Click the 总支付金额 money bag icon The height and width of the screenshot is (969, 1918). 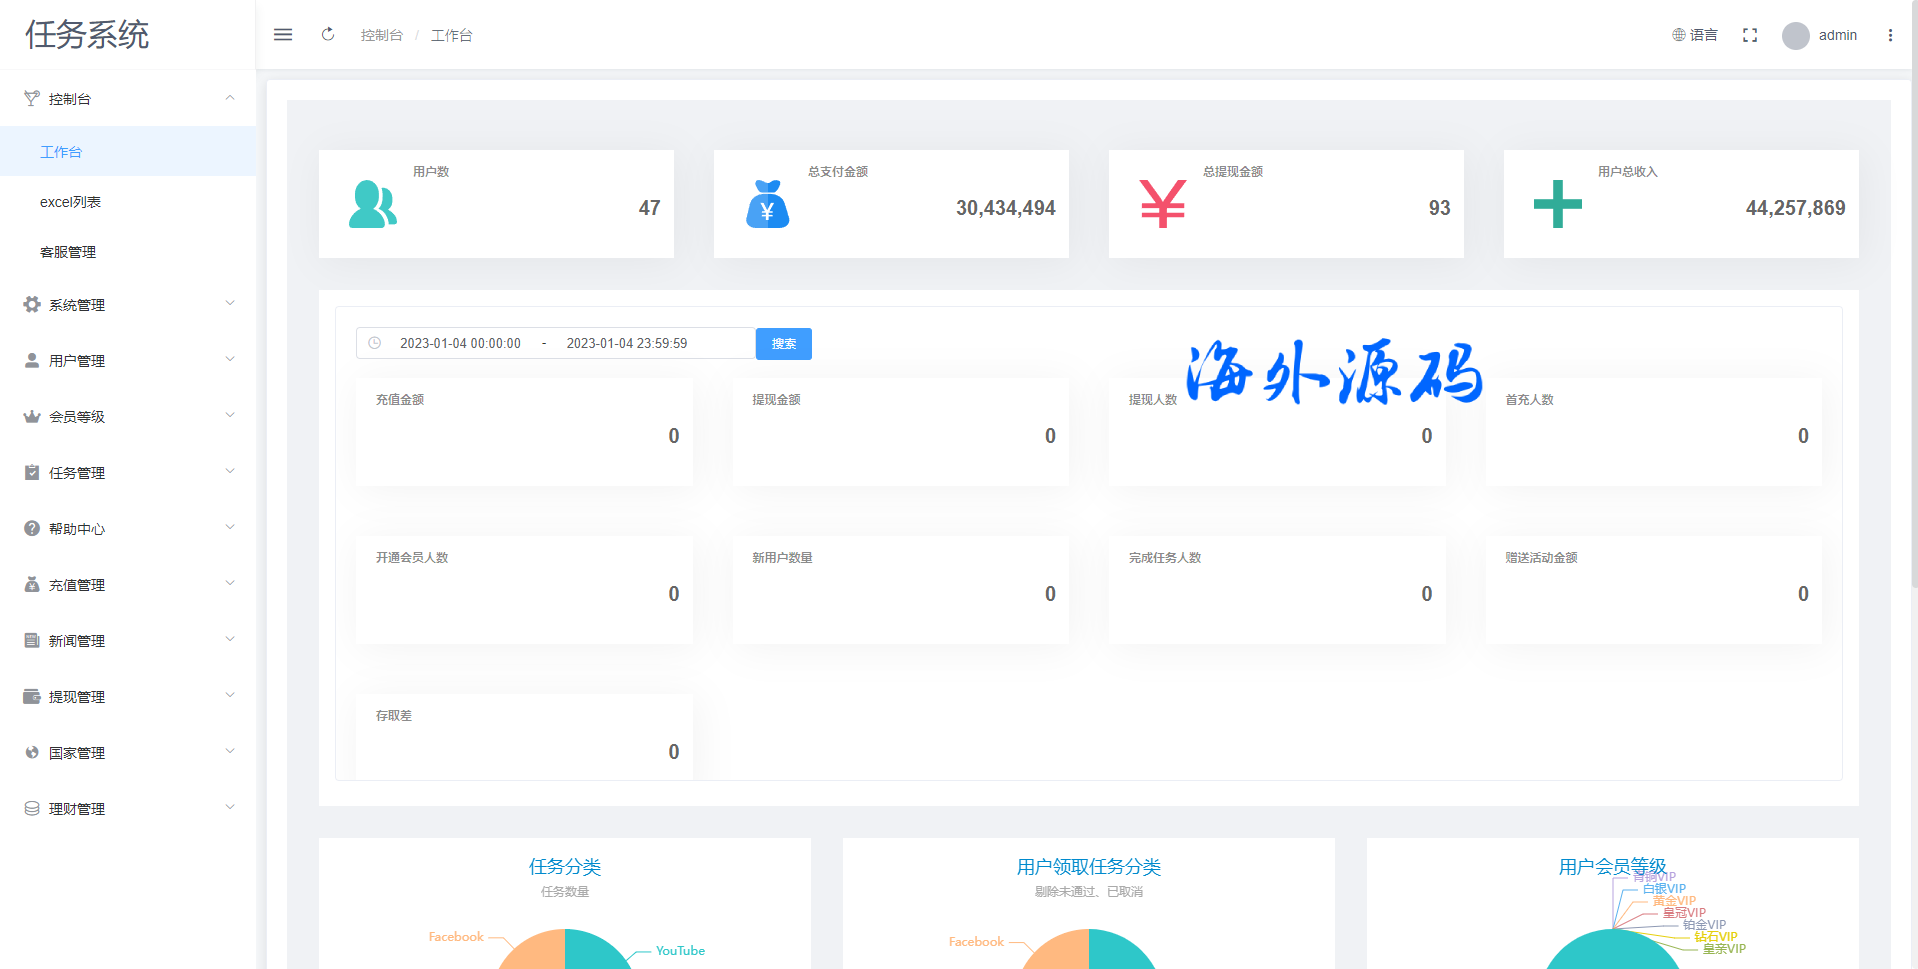pos(767,204)
